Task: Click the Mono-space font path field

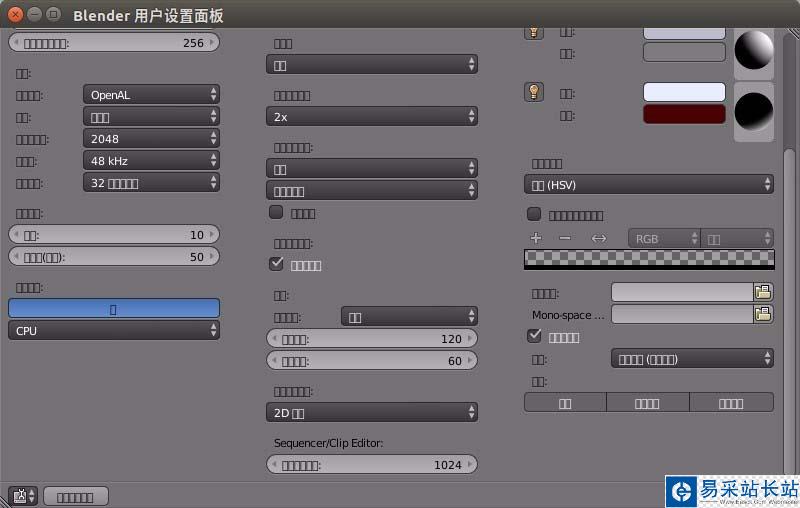Action: [x=683, y=314]
